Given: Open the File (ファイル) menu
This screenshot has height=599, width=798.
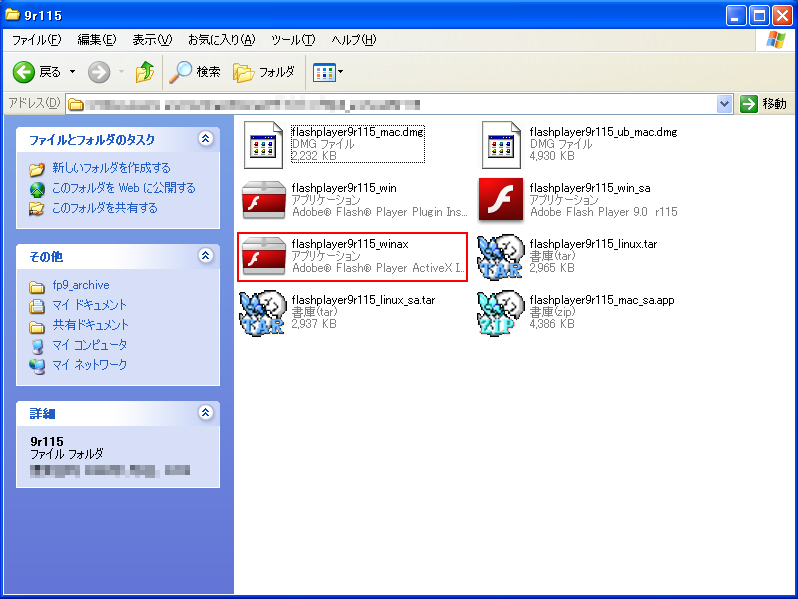Looking at the screenshot, I should point(36,40).
